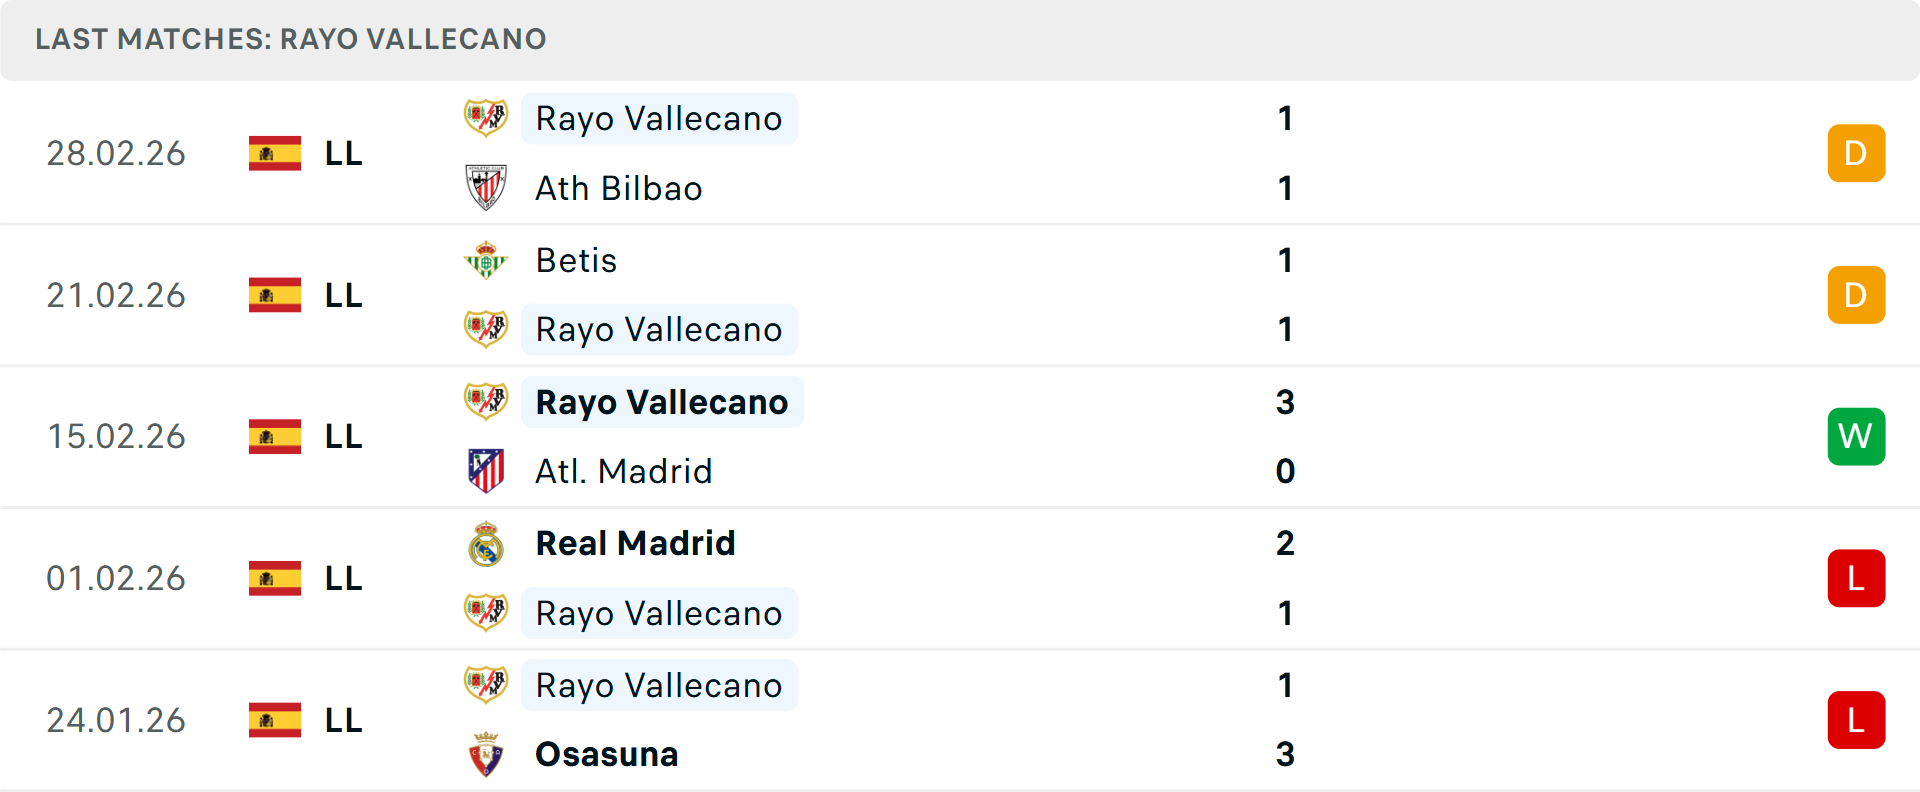
Task: Open the Betis team name link
Action: pos(576,260)
